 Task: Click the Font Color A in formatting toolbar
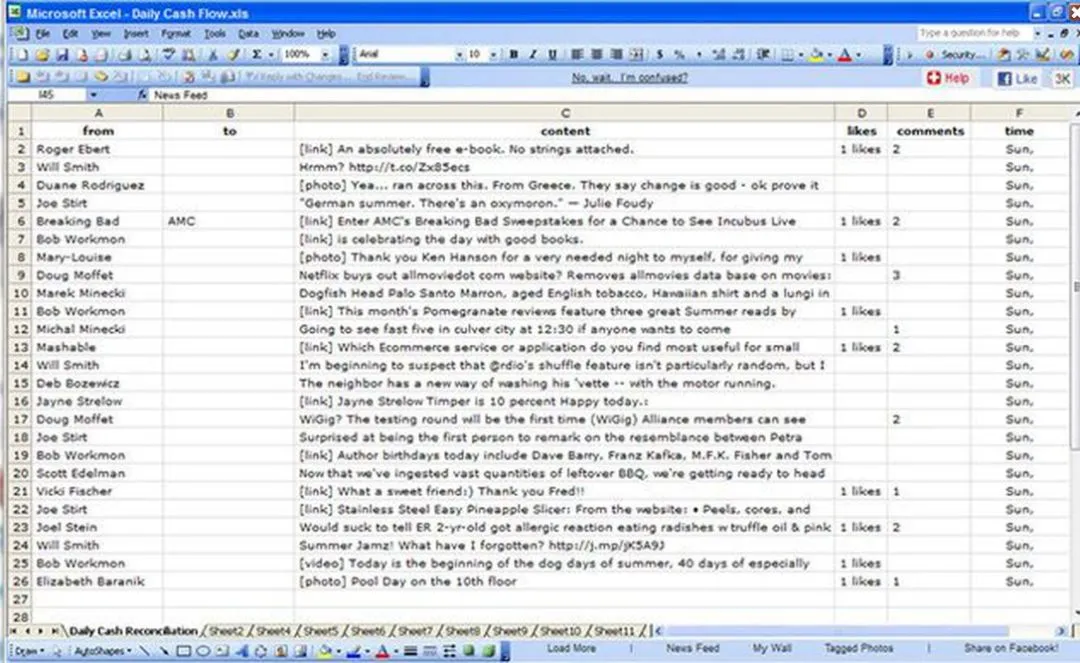845,55
